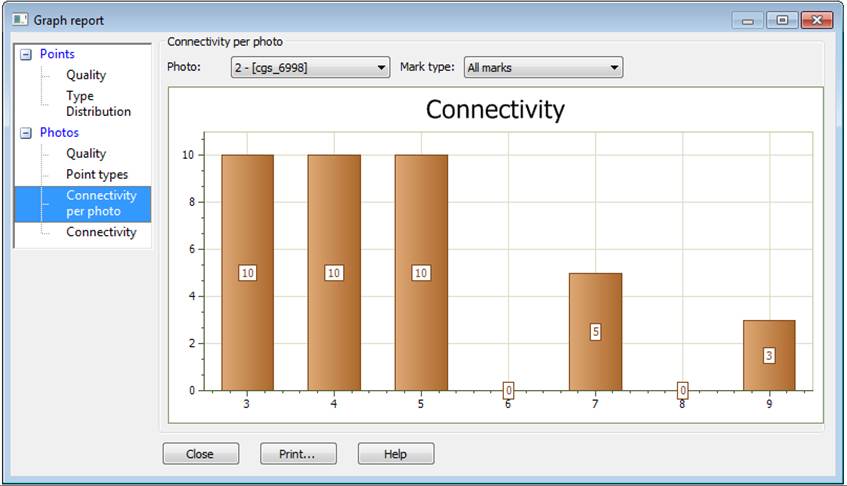The height and width of the screenshot is (486, 847).
Task: Open Type Distribution under Points
Action: click(x=98, y=104)
